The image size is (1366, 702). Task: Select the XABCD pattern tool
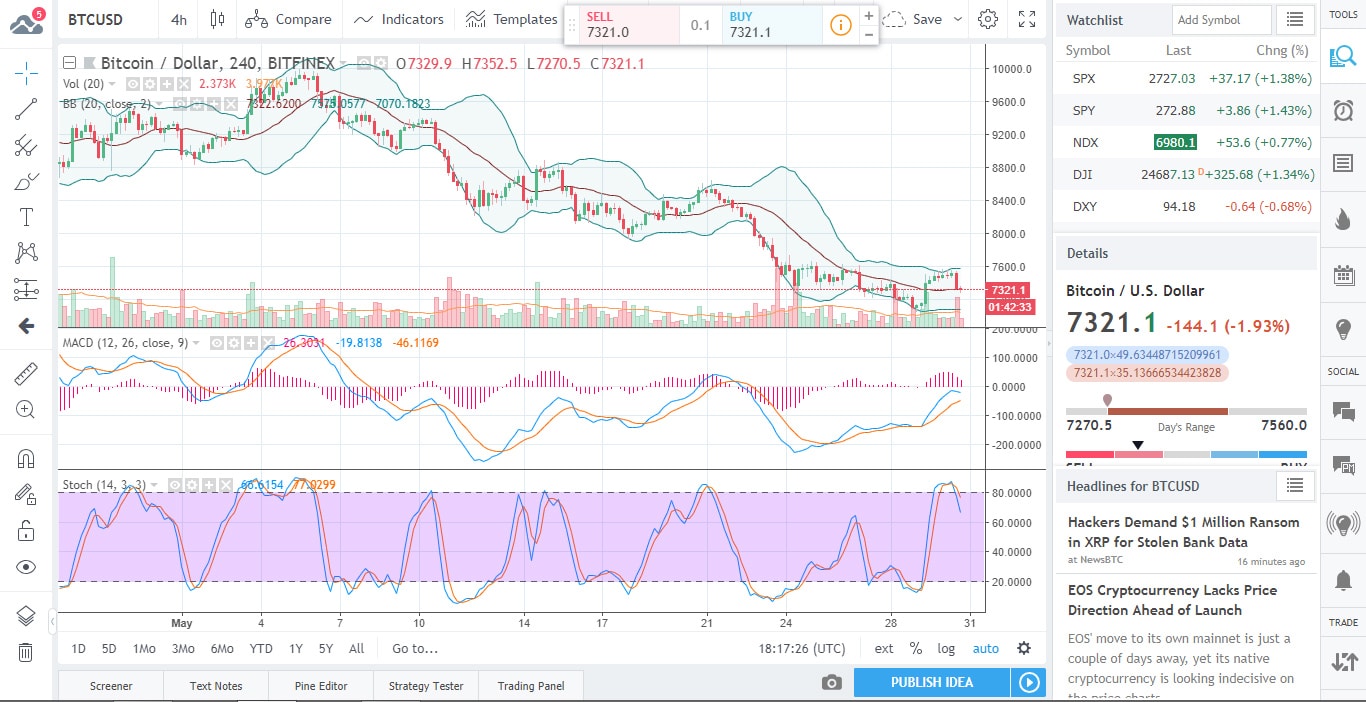(x=26, y=253)
